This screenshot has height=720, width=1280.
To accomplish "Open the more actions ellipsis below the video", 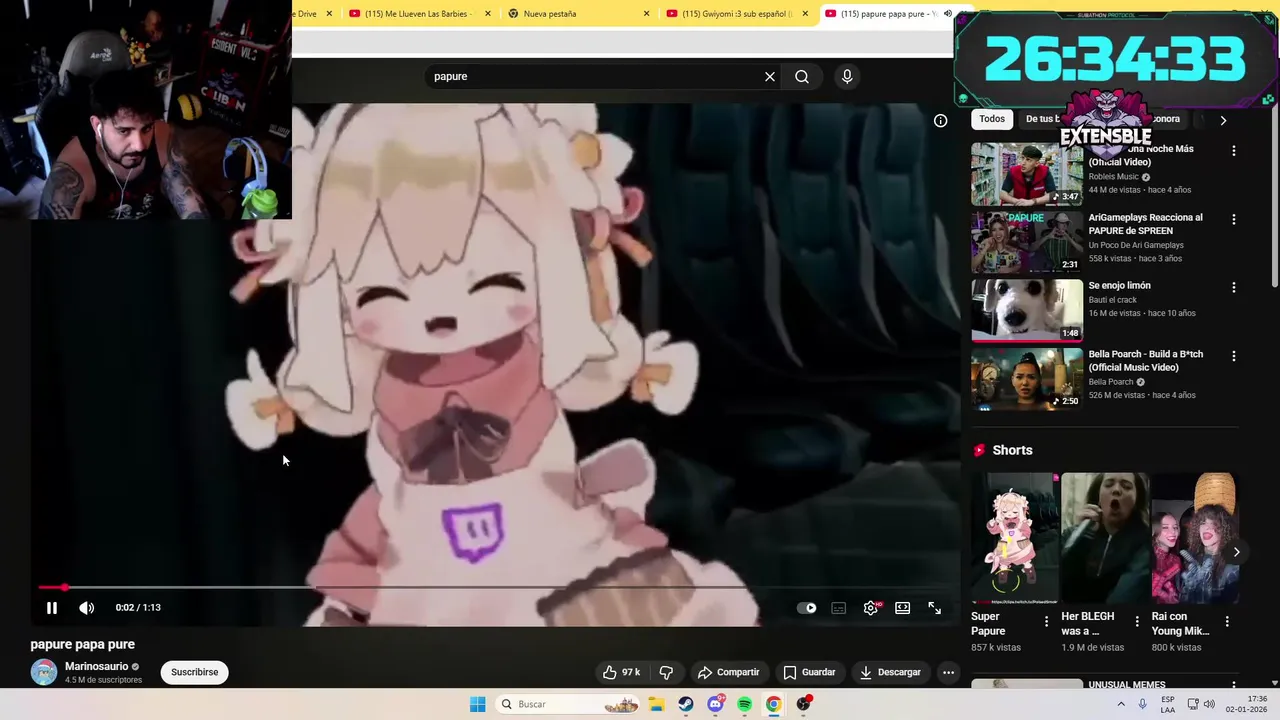I will [948, 672].
